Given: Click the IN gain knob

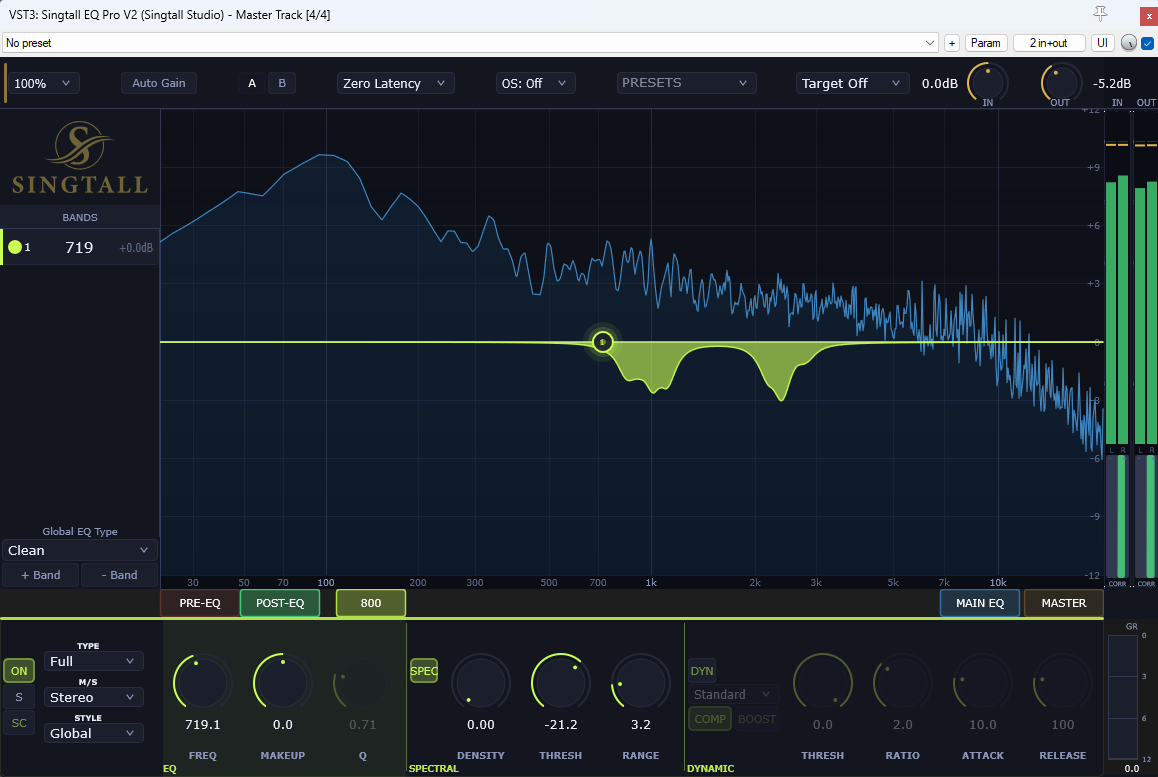Looking at the screenshot, I should click(987, 83).
